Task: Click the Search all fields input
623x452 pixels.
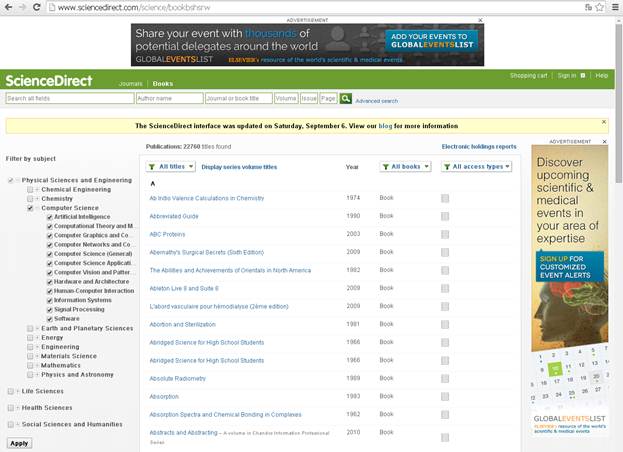Action: click(x=70, y=98)
